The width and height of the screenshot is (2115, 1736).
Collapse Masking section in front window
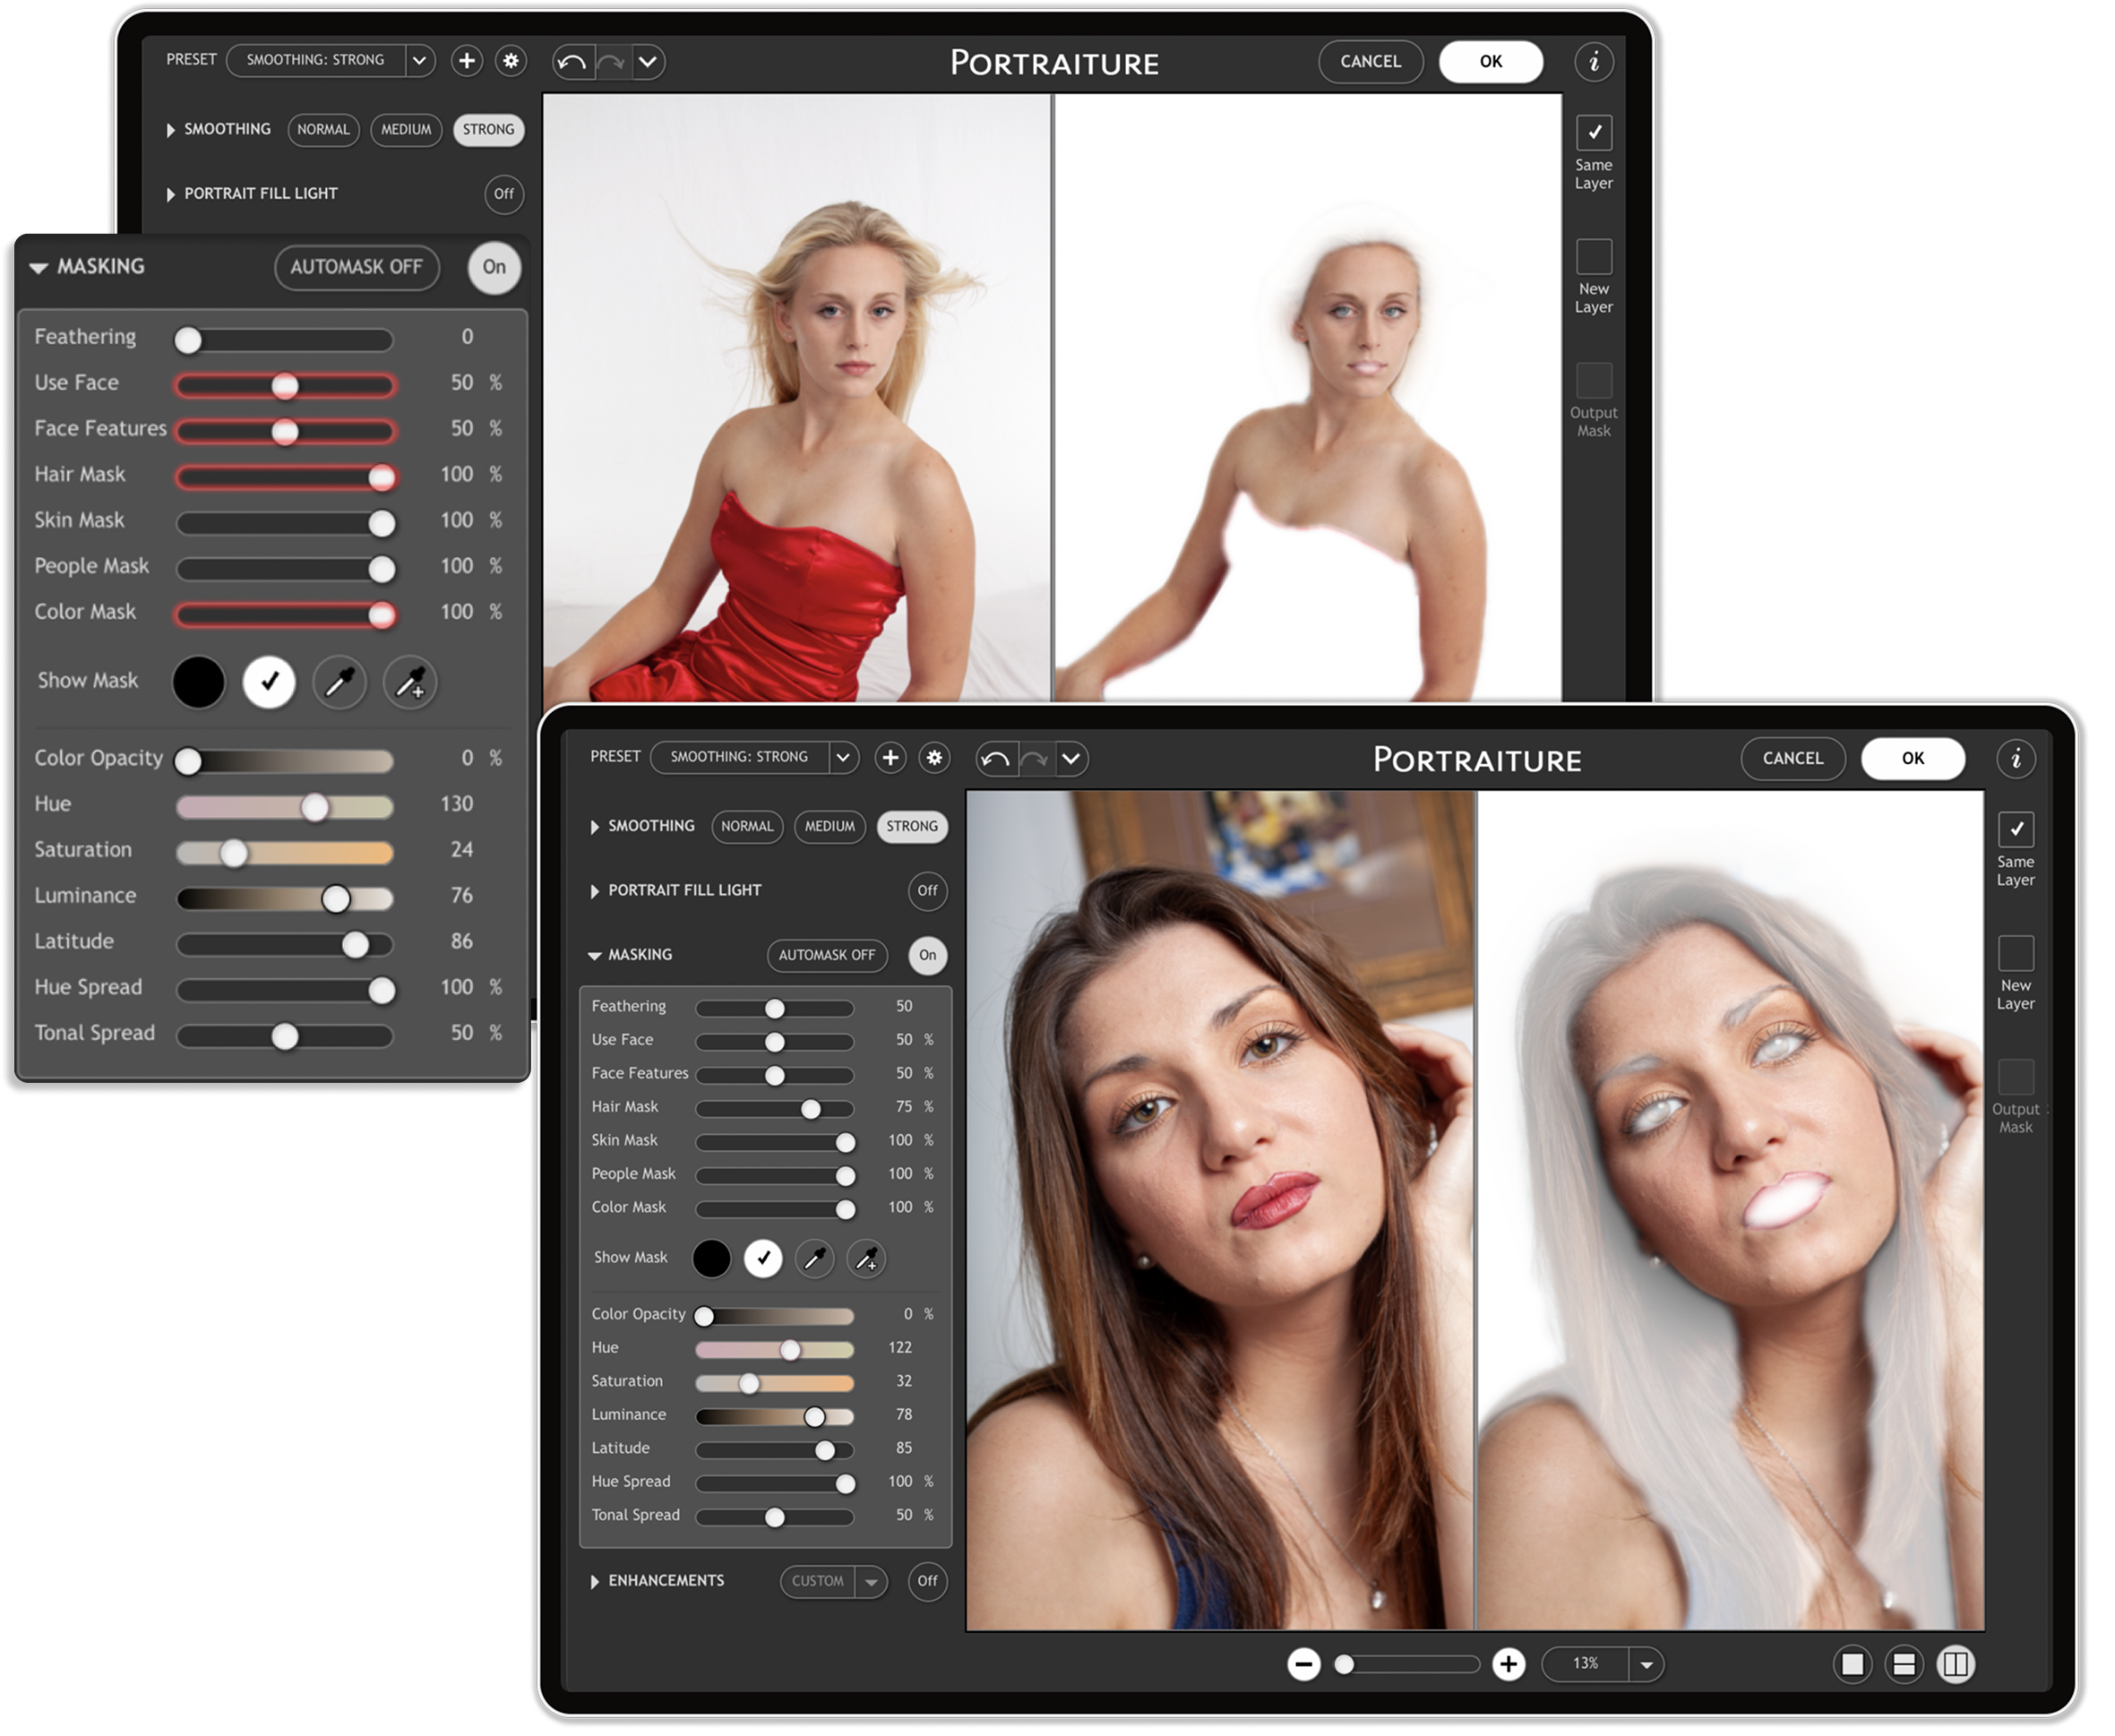[x=595, y=956]
